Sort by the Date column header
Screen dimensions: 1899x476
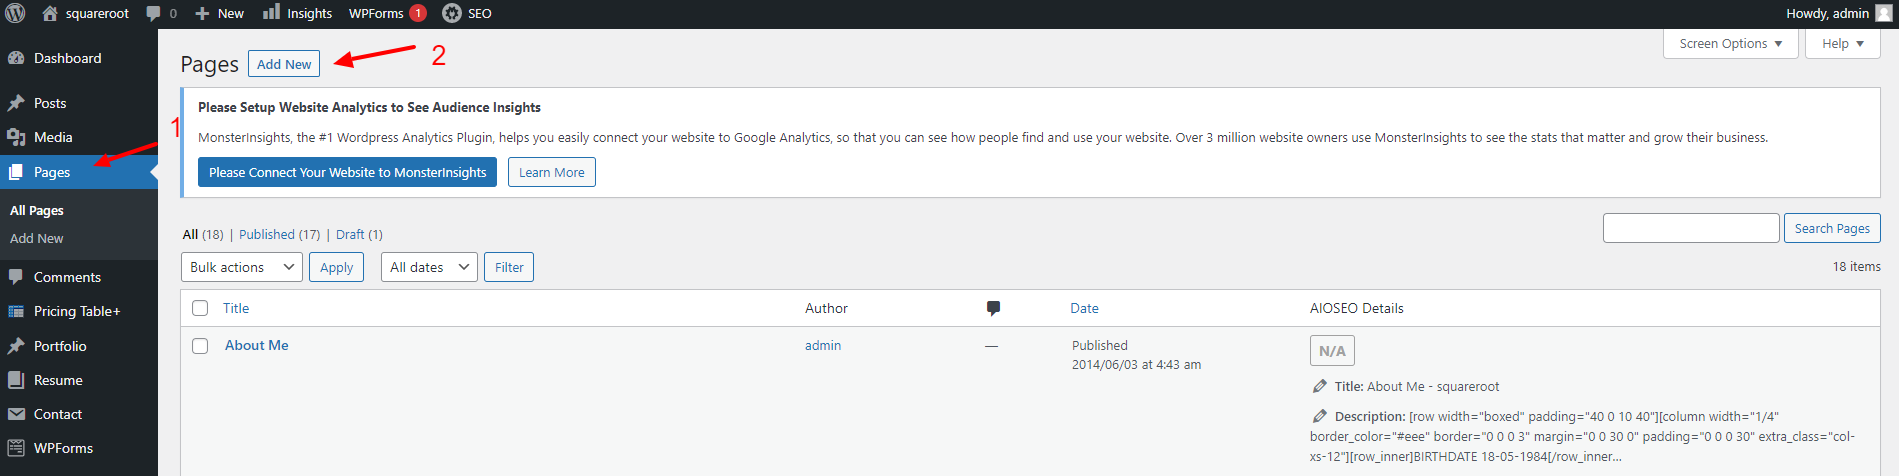(1084, 308)
